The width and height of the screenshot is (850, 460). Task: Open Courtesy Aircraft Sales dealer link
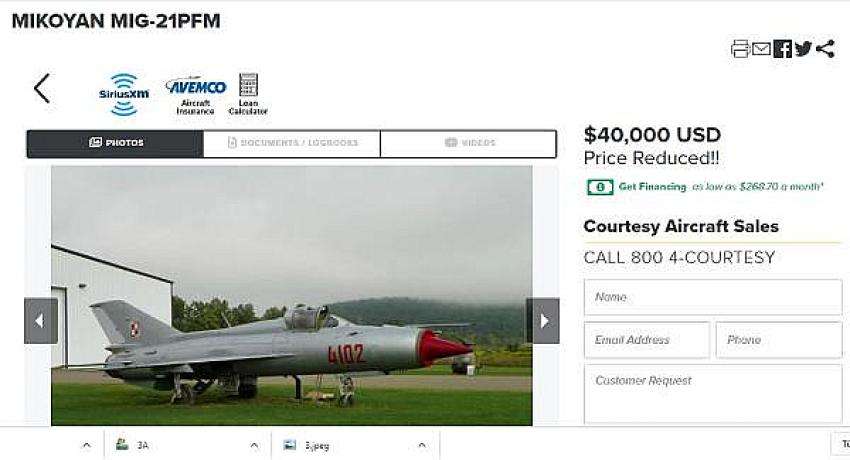(x=681, y=226)
